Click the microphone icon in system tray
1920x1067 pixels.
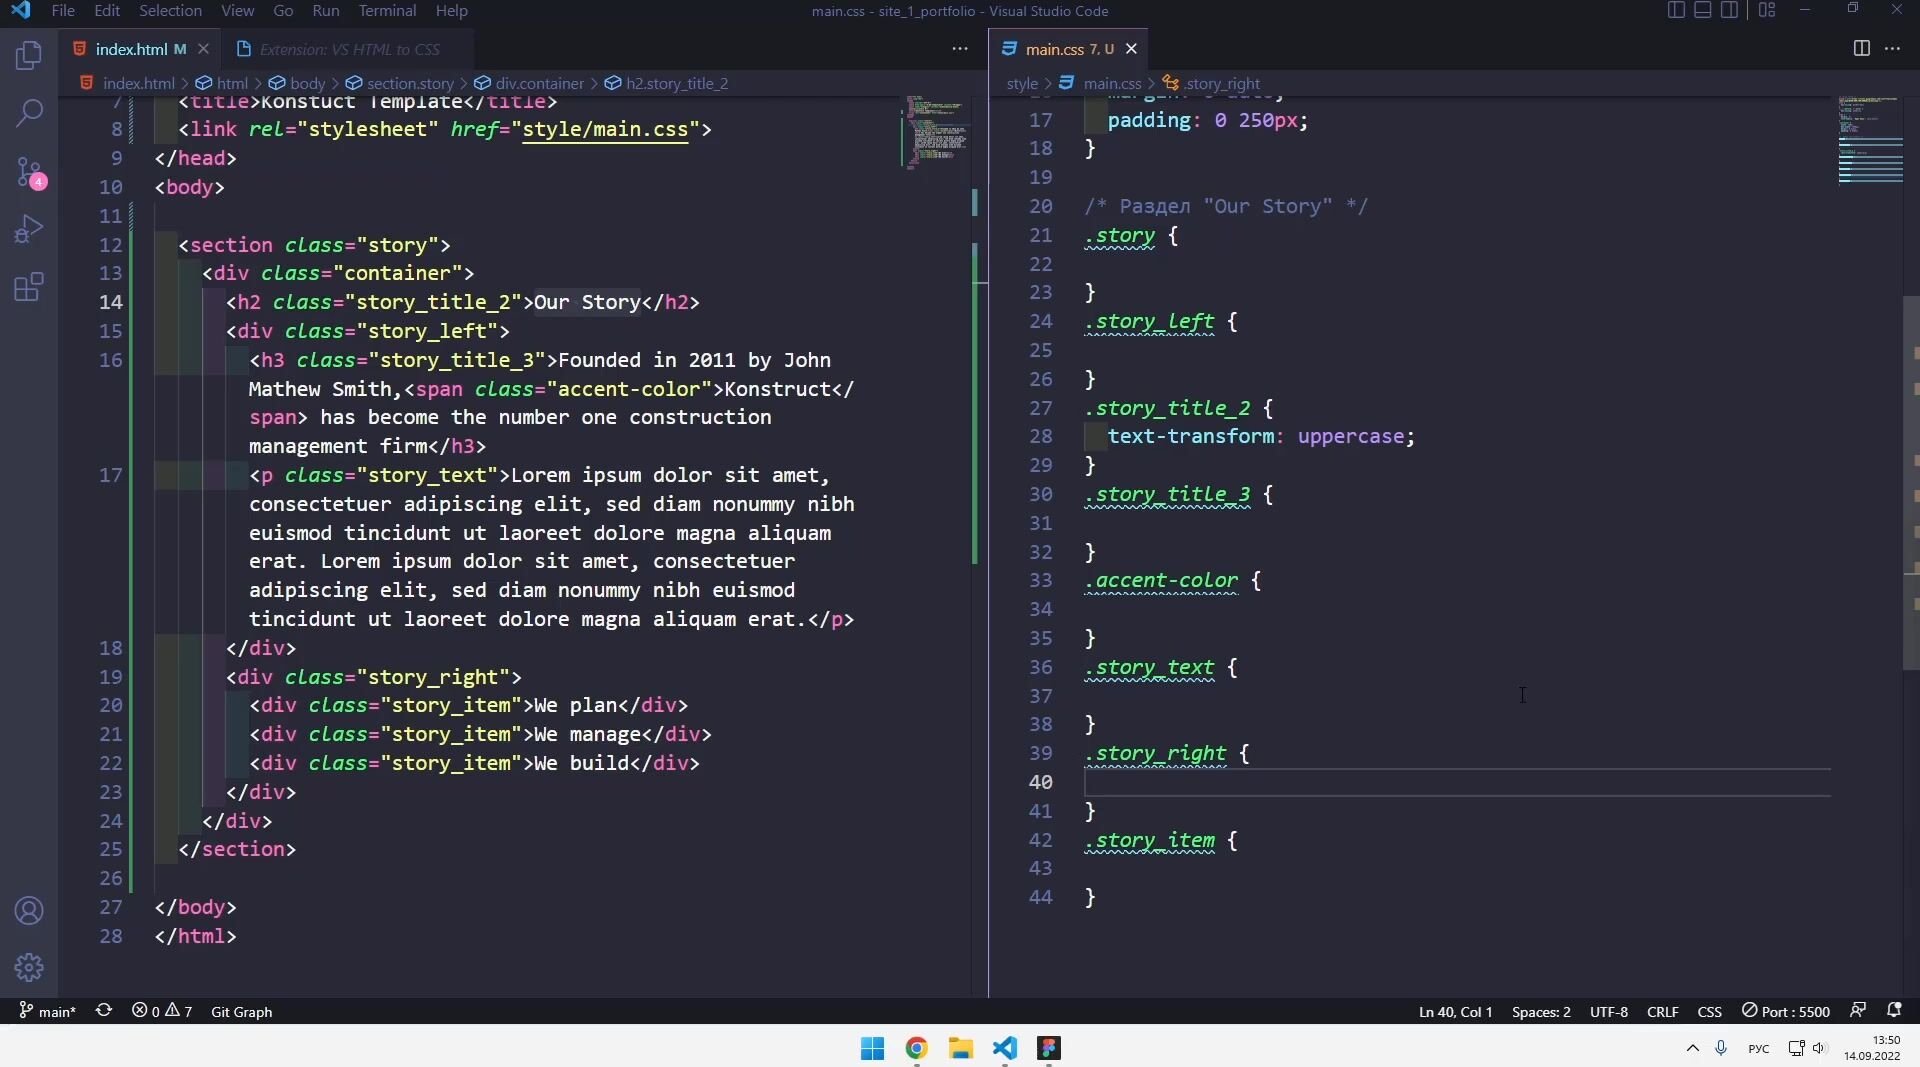[1721, 1048]
